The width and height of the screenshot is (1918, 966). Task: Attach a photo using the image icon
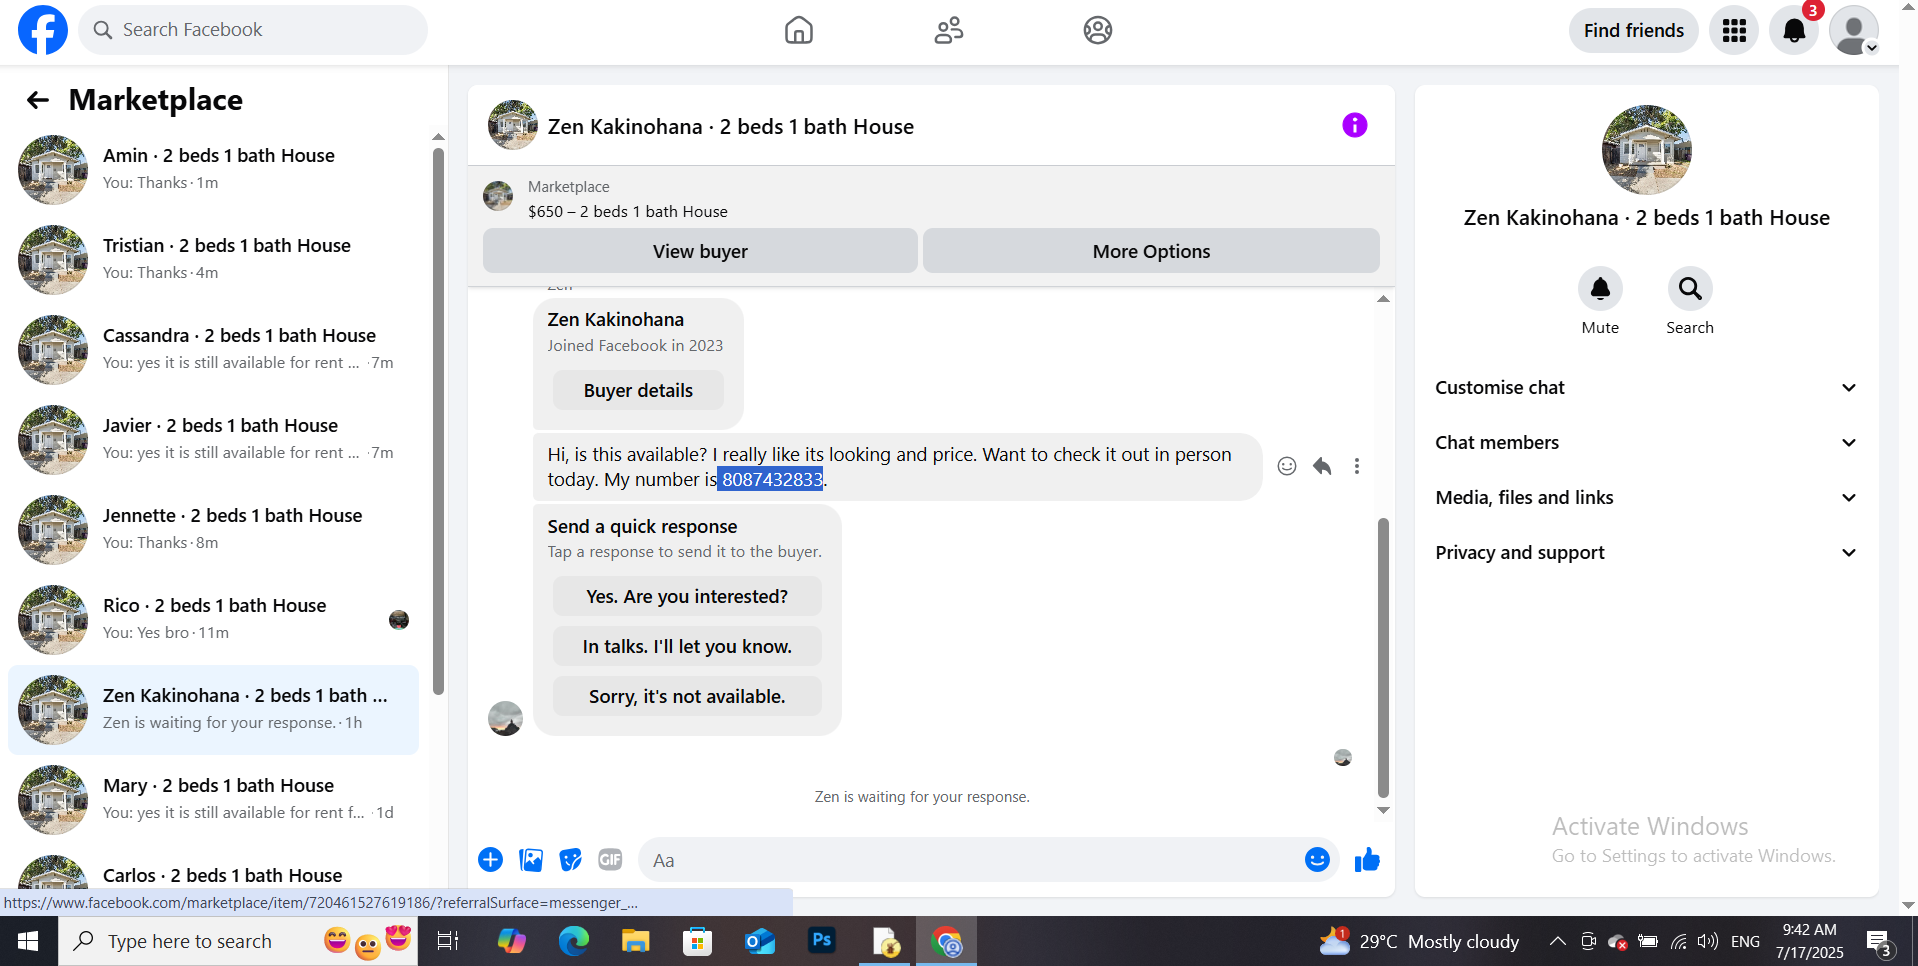(x=531, y=860)
